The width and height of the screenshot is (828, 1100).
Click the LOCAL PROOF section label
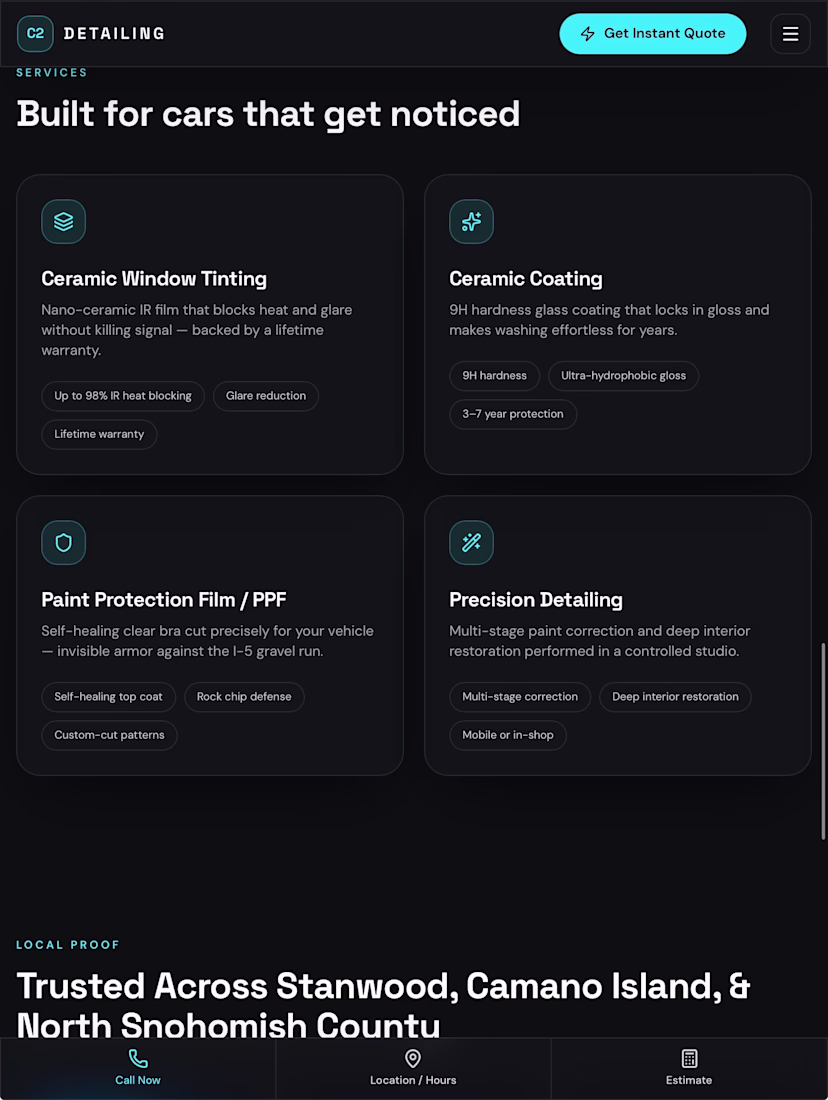[x=68, y=945]
